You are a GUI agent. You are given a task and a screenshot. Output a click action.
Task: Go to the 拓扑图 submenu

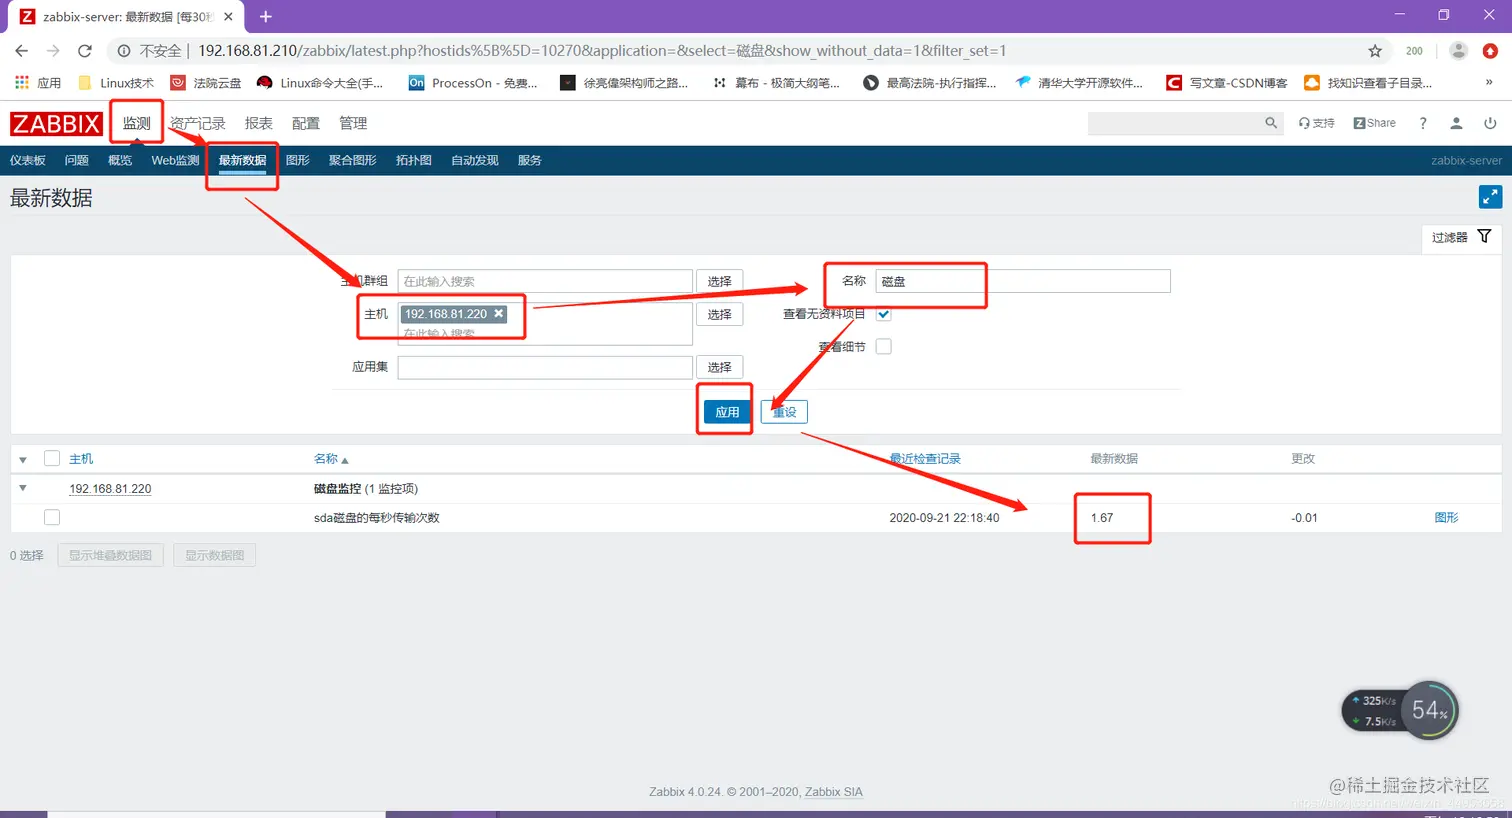[413, 160]
